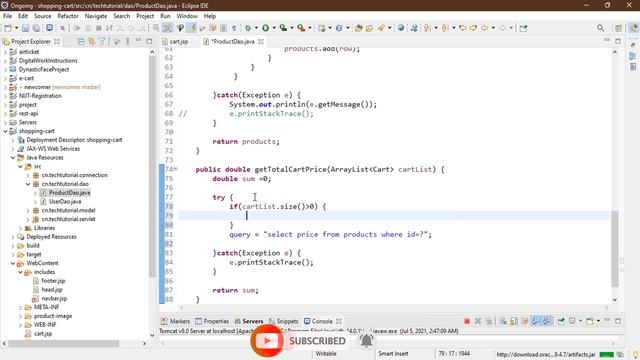The height and width of the screenshot is (360, 640).
Task: Open the New wizard dropdown arrow
Action: [16, 28]
